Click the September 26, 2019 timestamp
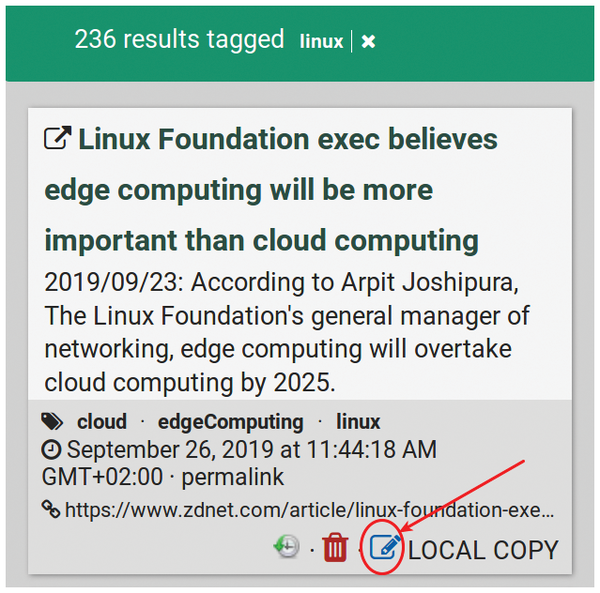This screenshot has height=593, width=600. 250,451
